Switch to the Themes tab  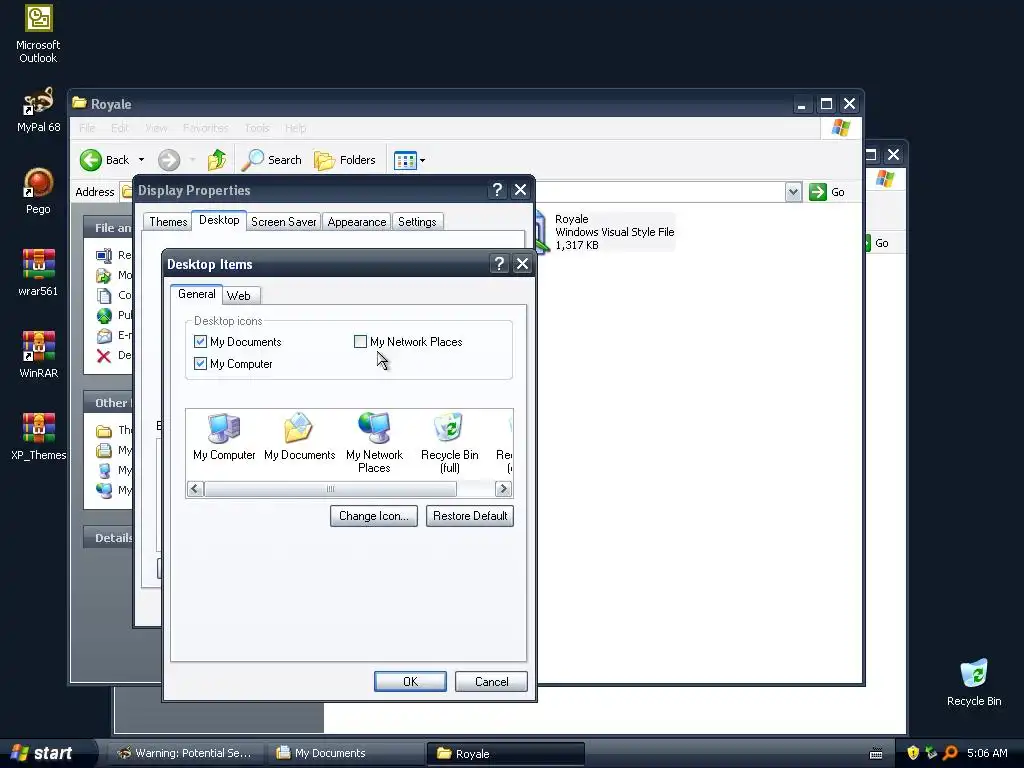pos(168,222)
